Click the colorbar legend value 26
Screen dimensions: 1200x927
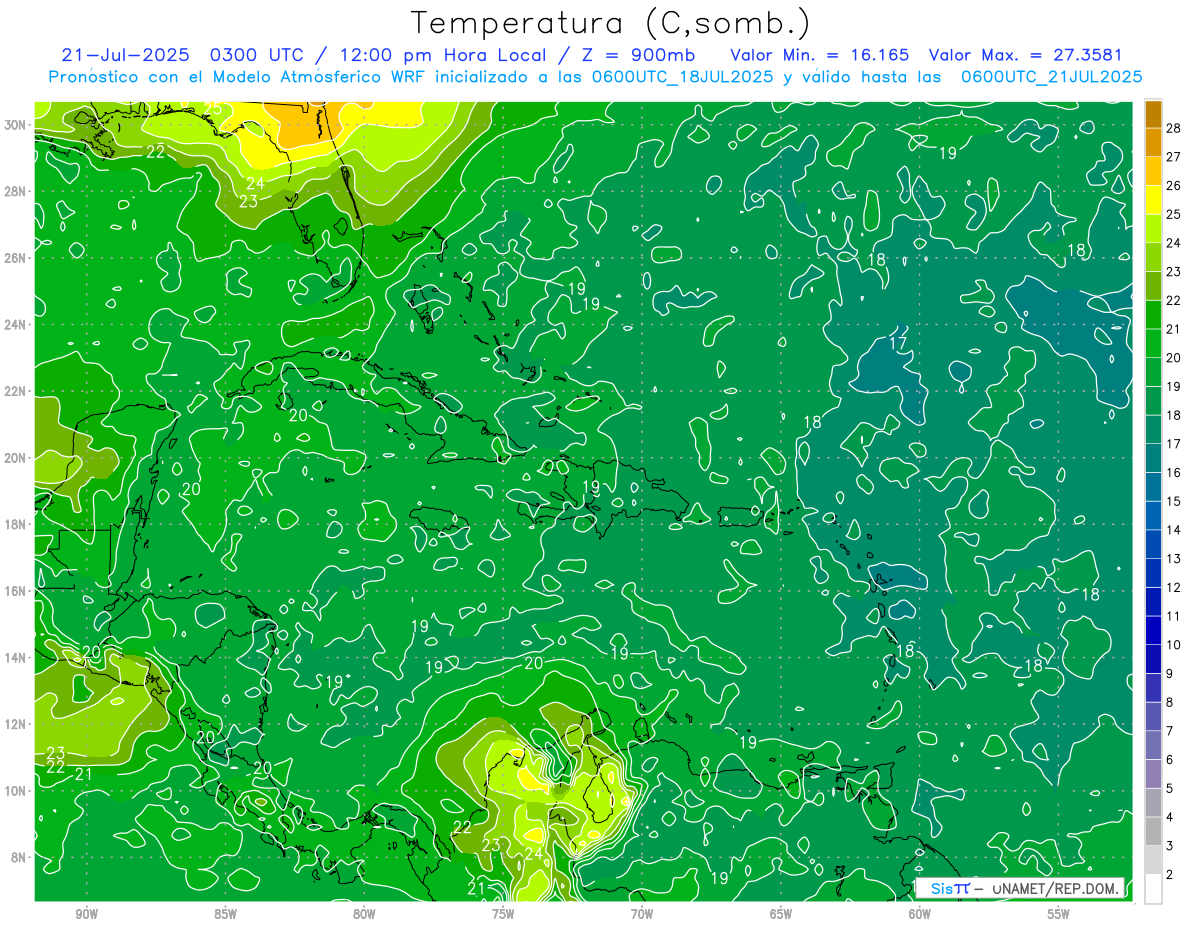click(x=1174, y=185)
